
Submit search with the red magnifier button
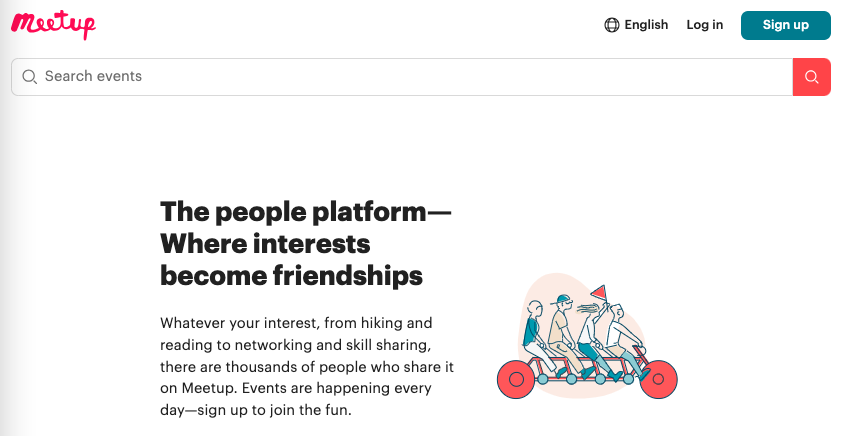(x=812, y=77)
